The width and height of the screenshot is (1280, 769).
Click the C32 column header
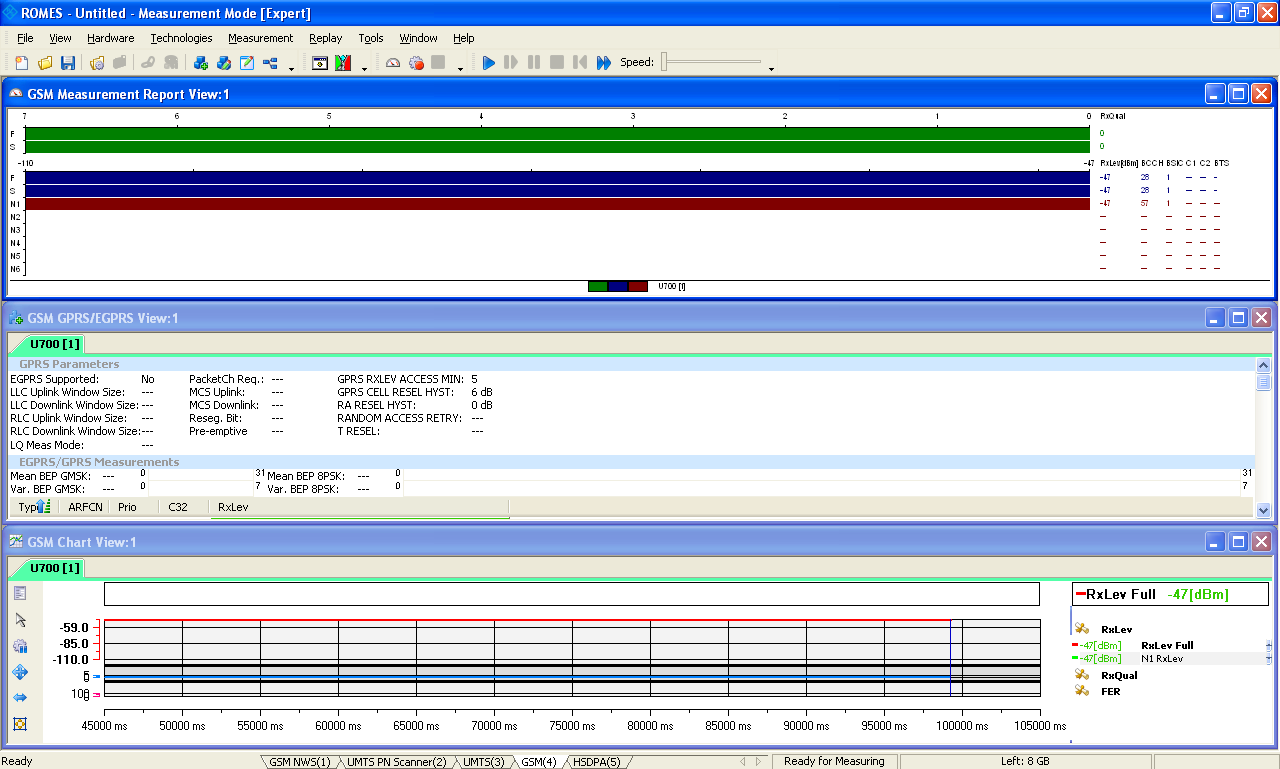pos(184,507)
